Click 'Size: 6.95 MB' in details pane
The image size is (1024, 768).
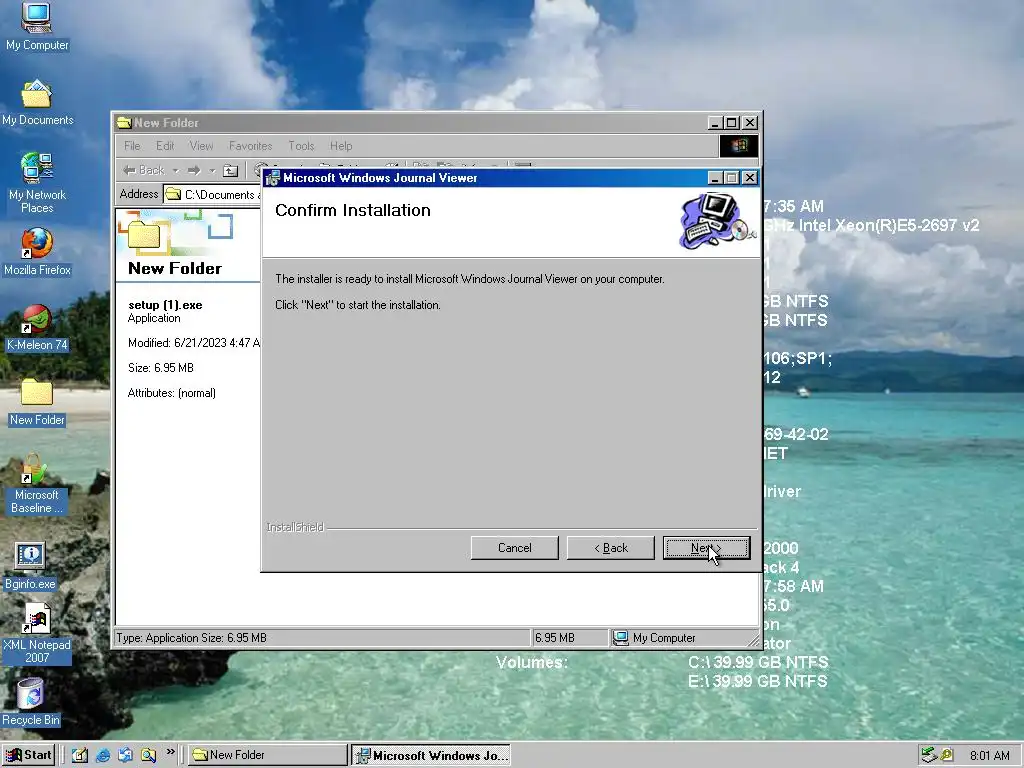coord(161,368)
